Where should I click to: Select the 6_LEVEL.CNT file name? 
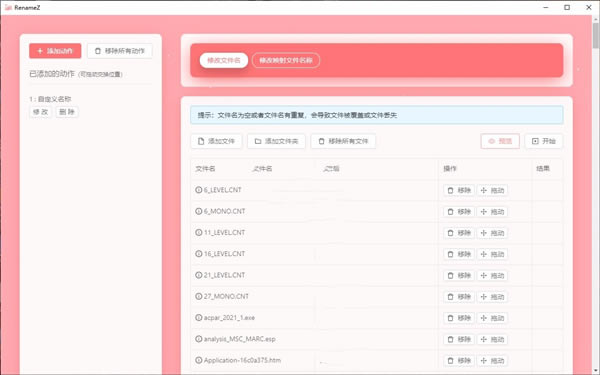pyautogui.click(x=223, y=190)
